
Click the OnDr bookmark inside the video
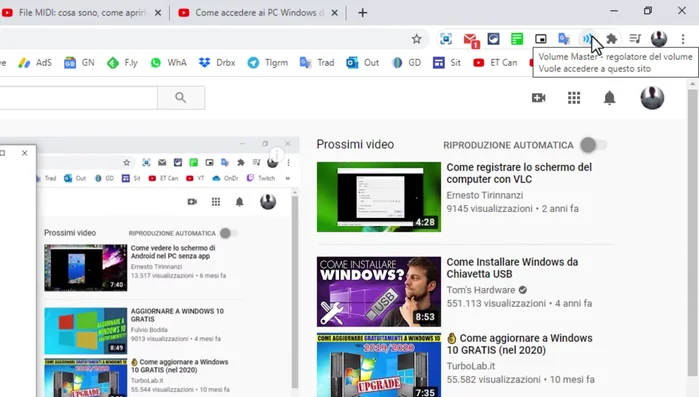(225, 178)
